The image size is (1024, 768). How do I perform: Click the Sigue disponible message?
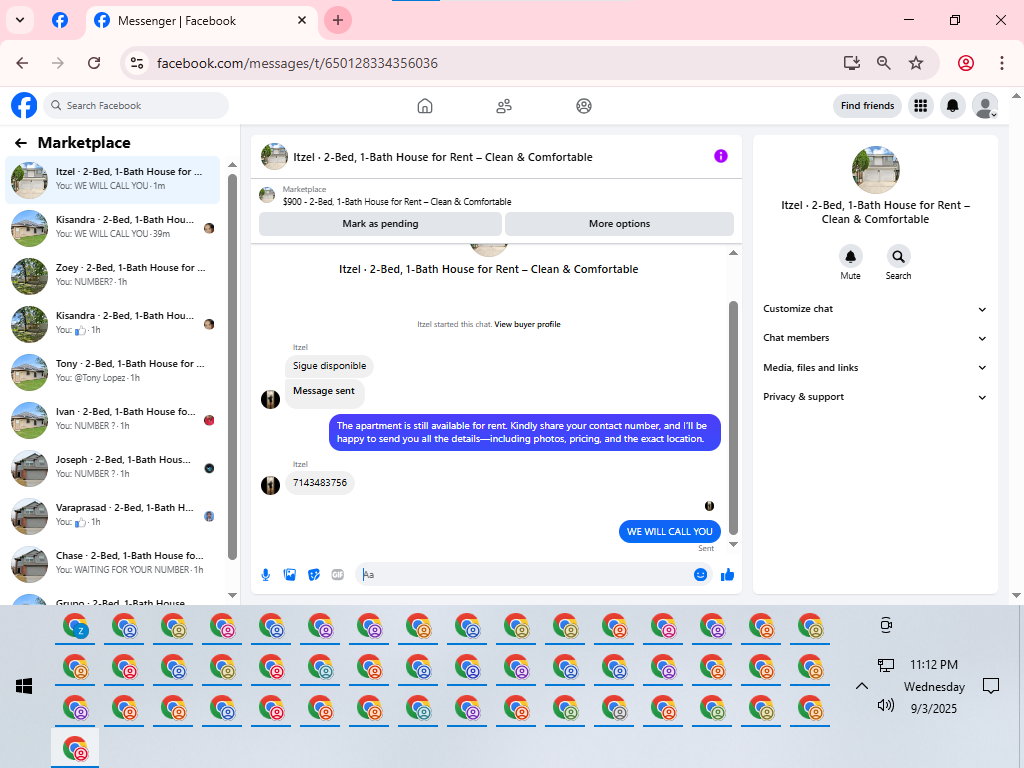tap(329, 366)
